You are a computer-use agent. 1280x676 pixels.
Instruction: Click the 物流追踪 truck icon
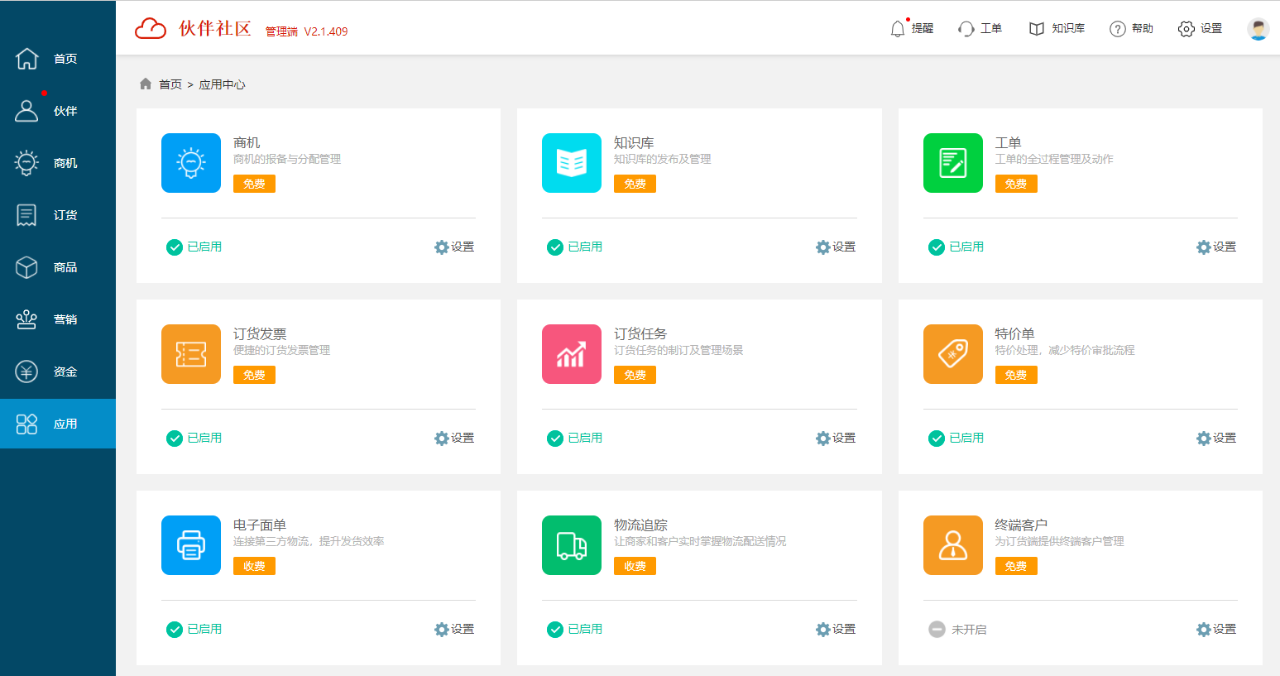(571, 545)
